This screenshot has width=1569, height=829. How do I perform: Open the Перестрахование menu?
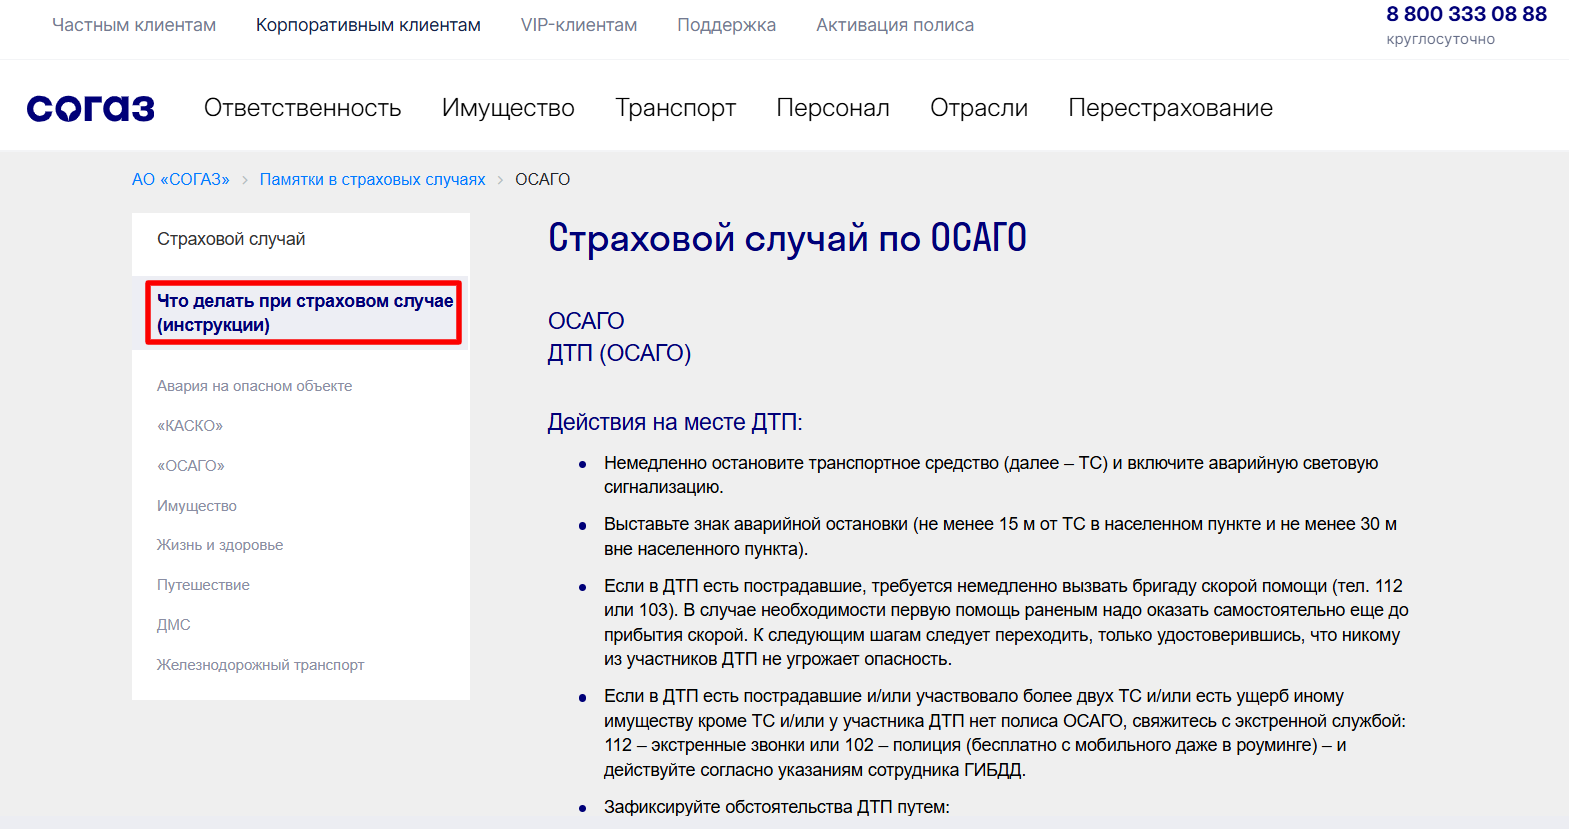click(1170, 108)
